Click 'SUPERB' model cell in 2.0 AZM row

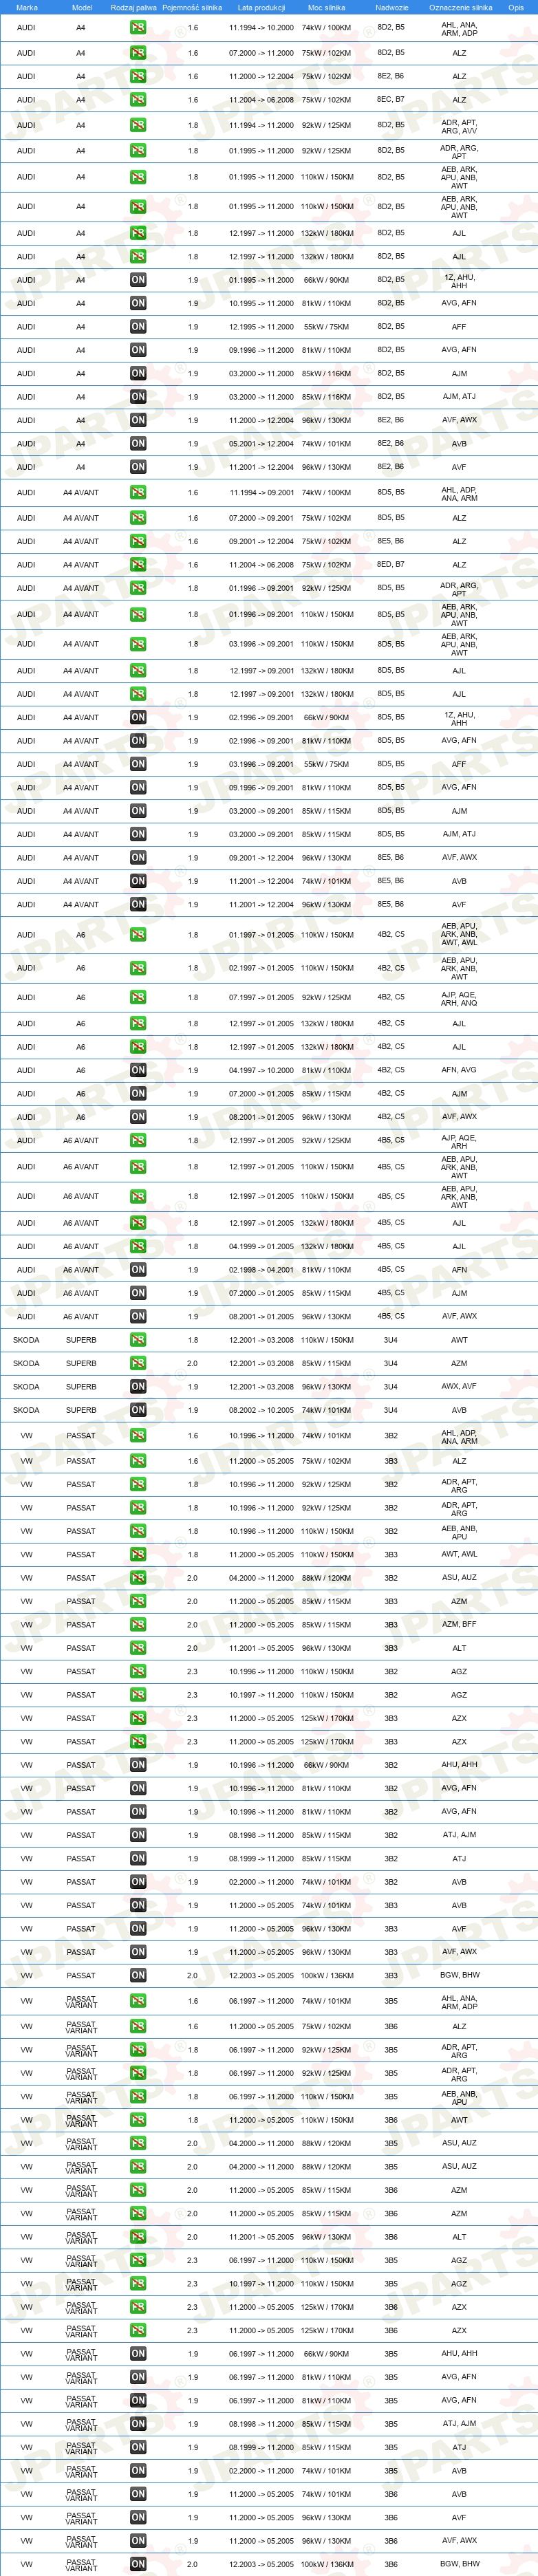pos(81,1364)
